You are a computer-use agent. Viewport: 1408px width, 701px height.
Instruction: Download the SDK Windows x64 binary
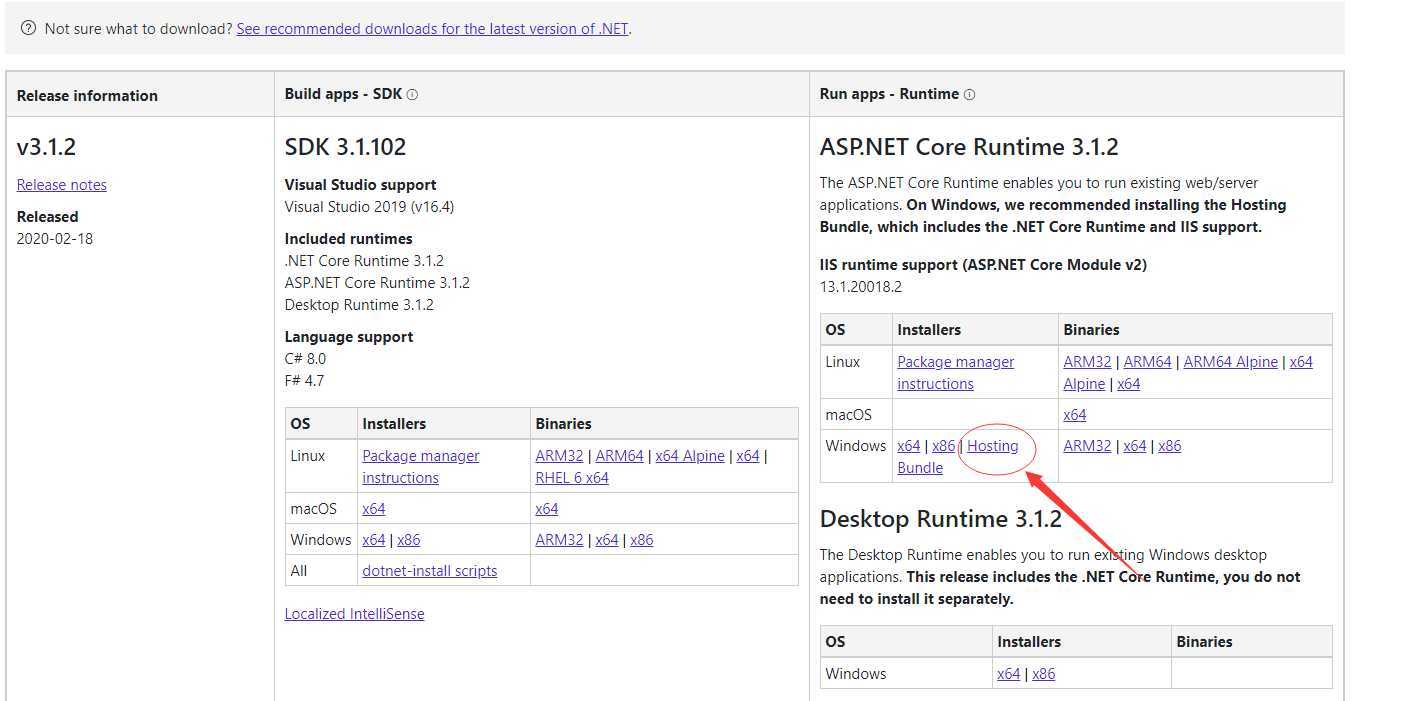pos(607,540)
